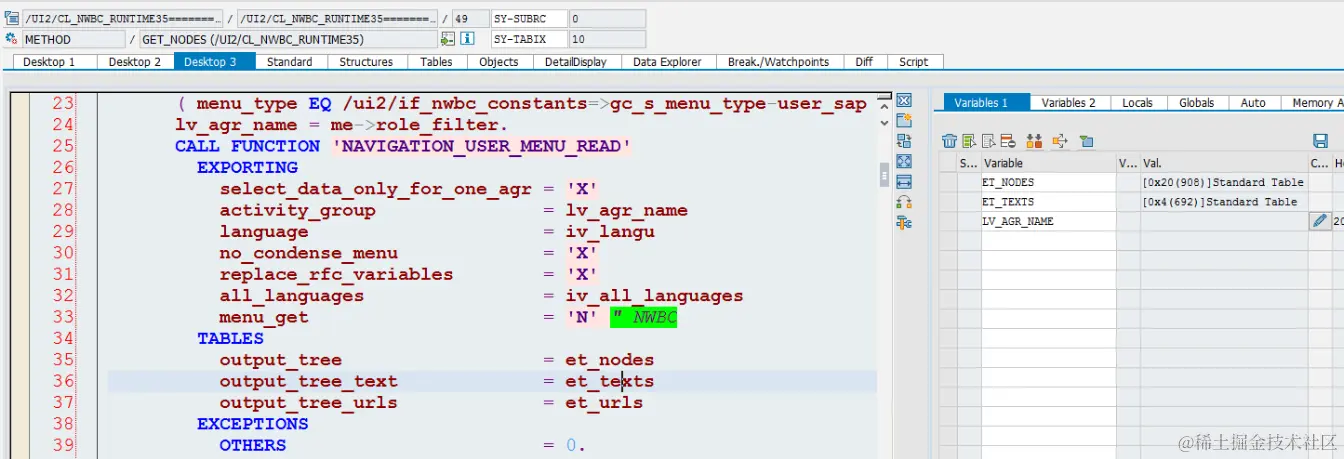The image size is (1344, 459).
Task: Open the Tables tab
Action: point(436,61)
